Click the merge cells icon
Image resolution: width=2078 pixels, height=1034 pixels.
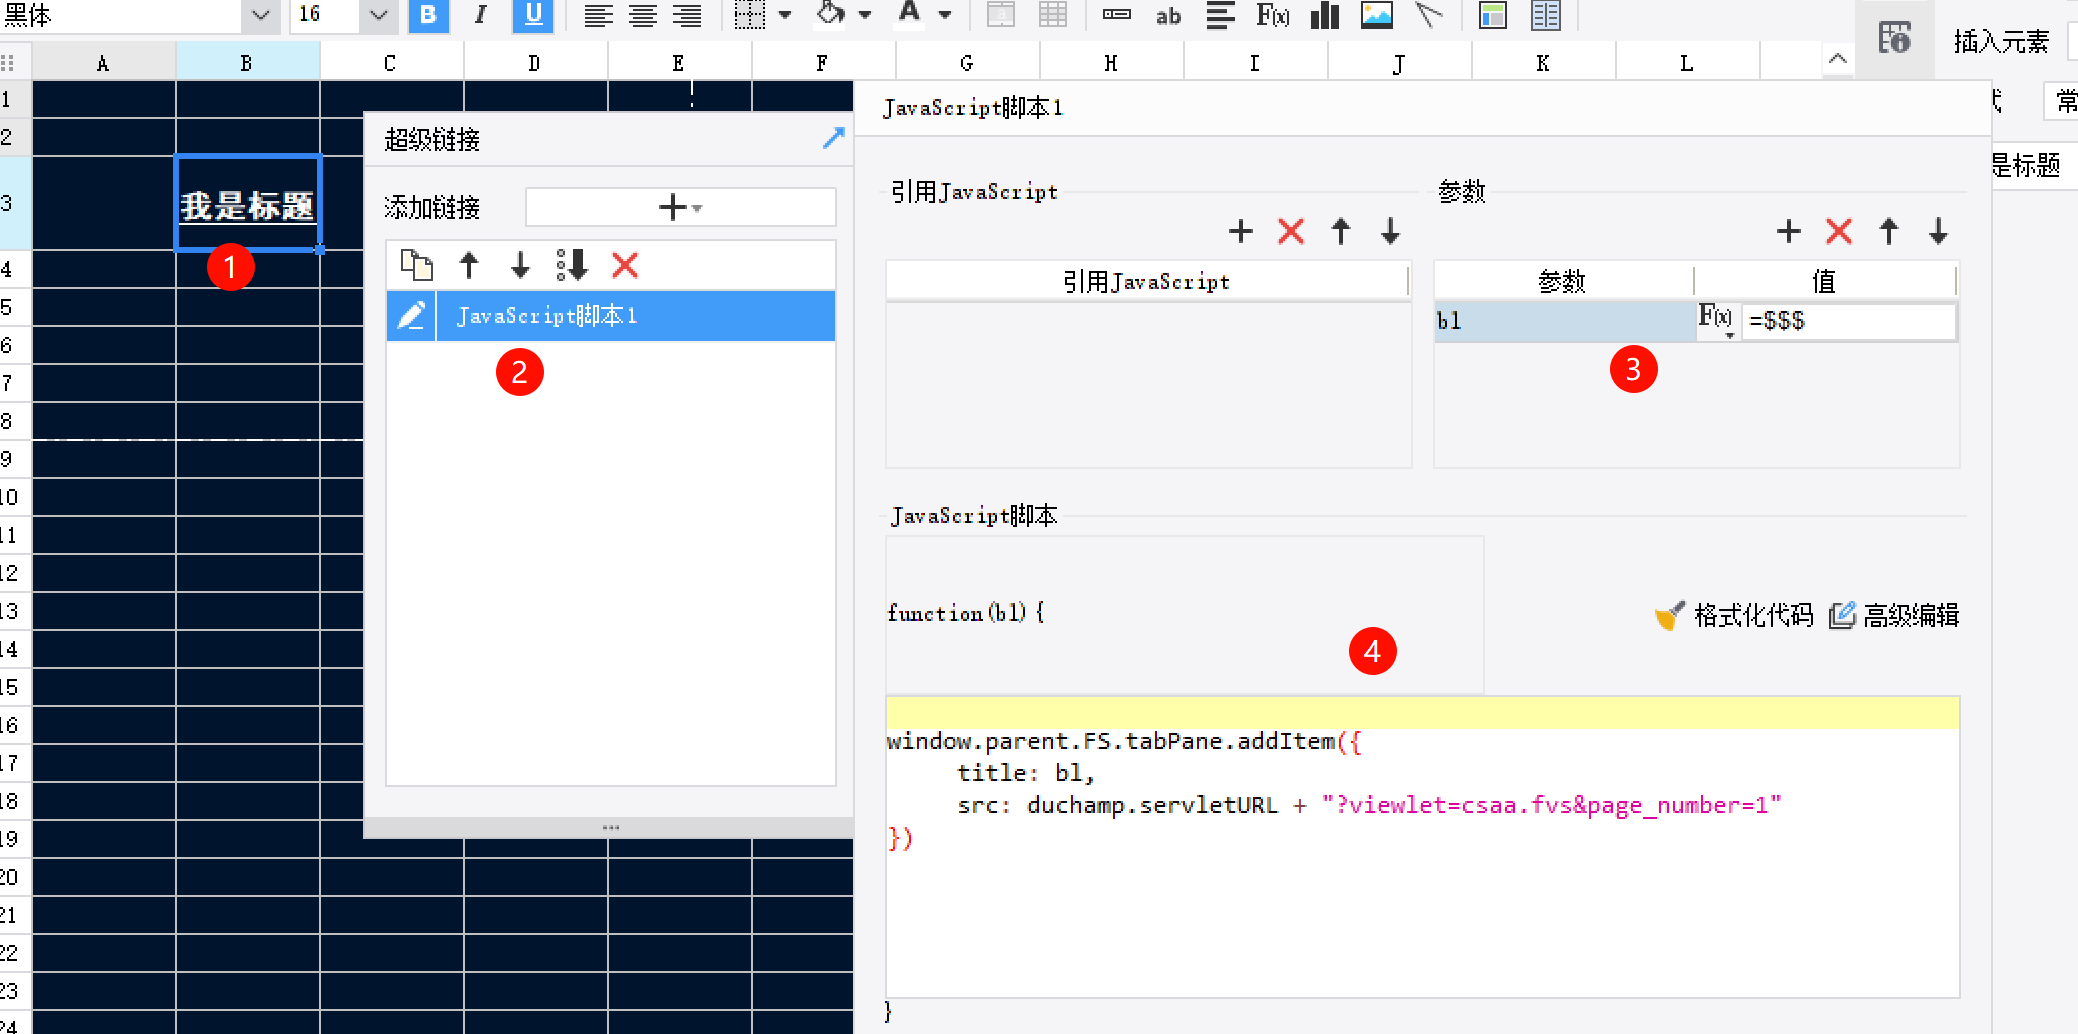tap(1001, 15)
